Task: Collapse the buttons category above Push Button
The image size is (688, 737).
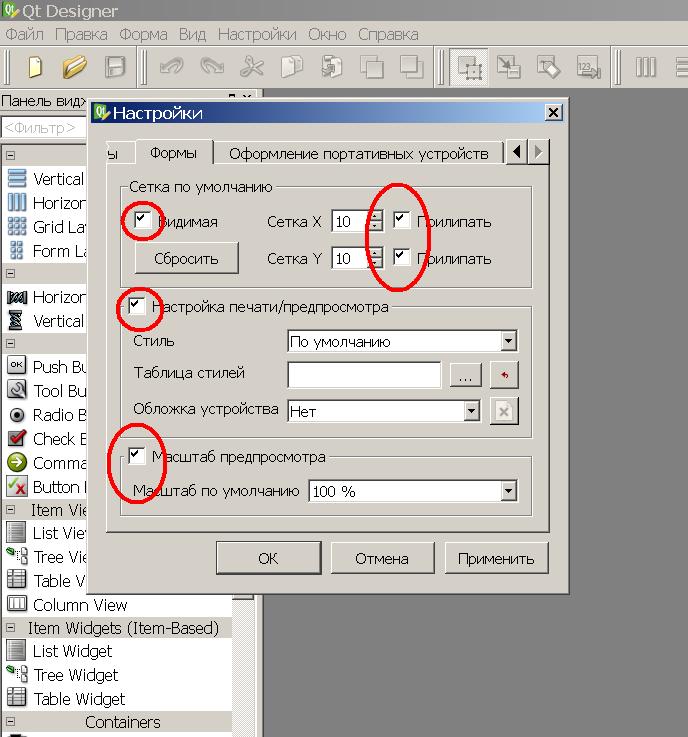Action: tap(10, 344)
